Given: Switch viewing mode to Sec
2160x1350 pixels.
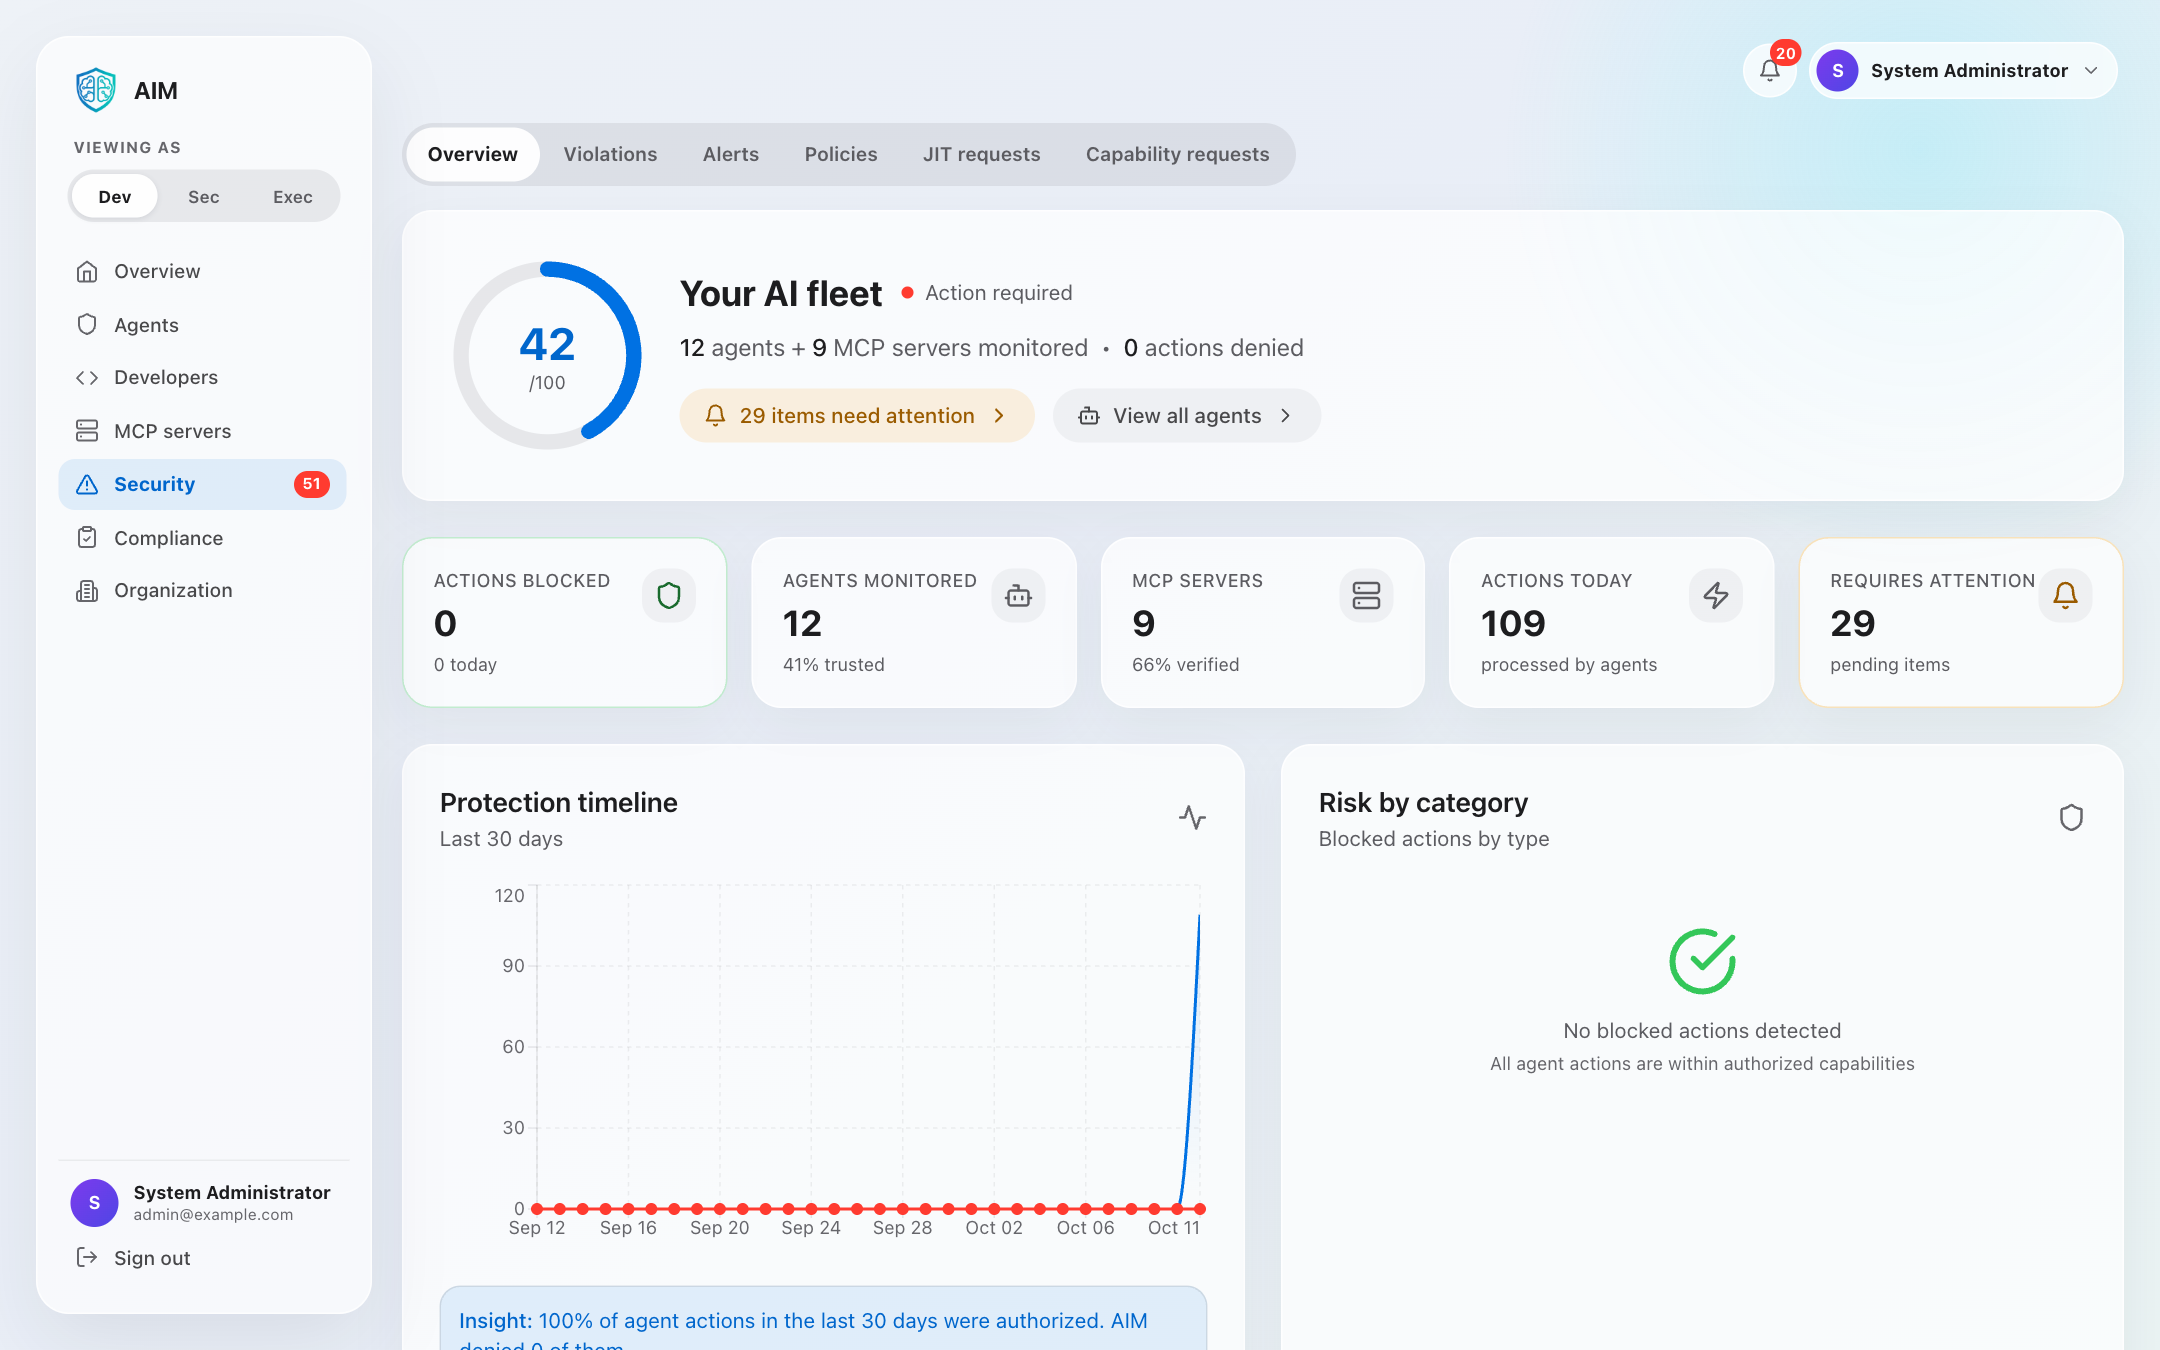Looking at the screenshot, I should [x=203, y=197].
